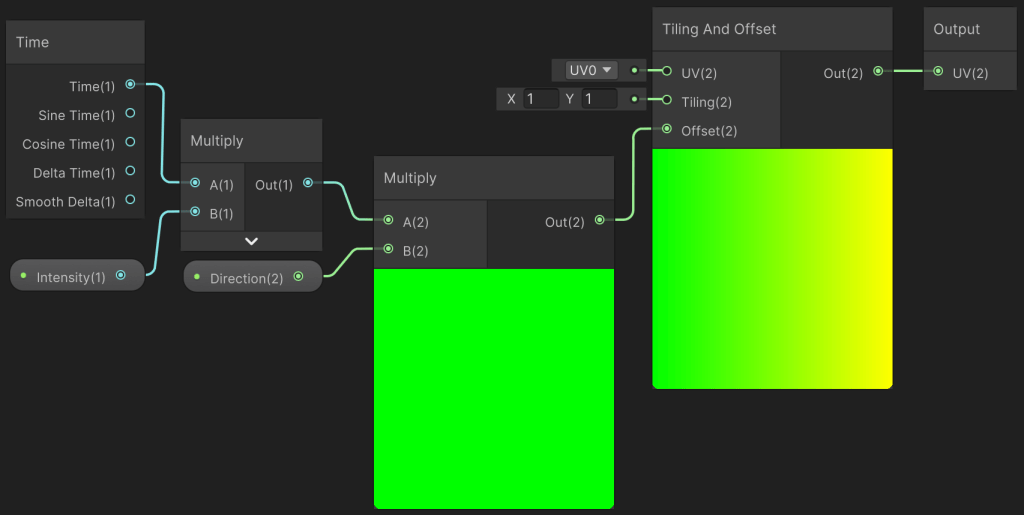Click Tiling And Offset Out(2) port

pyautogui.click(x=878, y=72)
